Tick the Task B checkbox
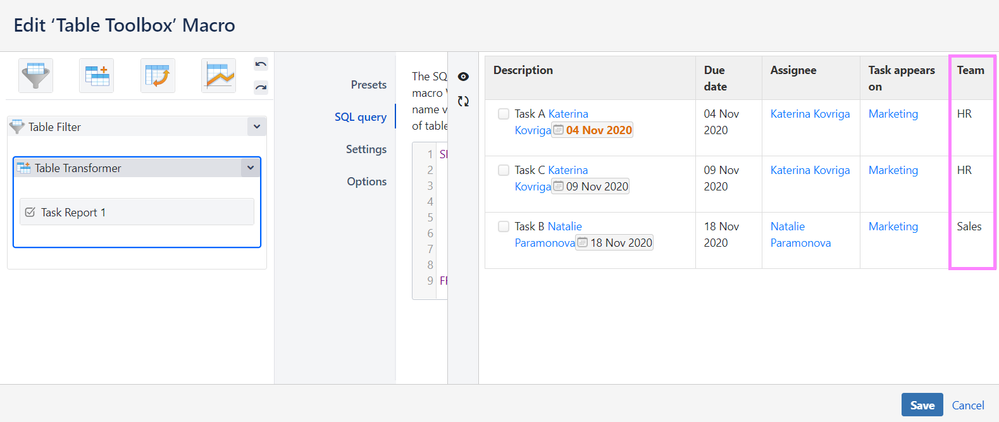Image resolution: width=999 pixels, height=422 pixels. 503,227
